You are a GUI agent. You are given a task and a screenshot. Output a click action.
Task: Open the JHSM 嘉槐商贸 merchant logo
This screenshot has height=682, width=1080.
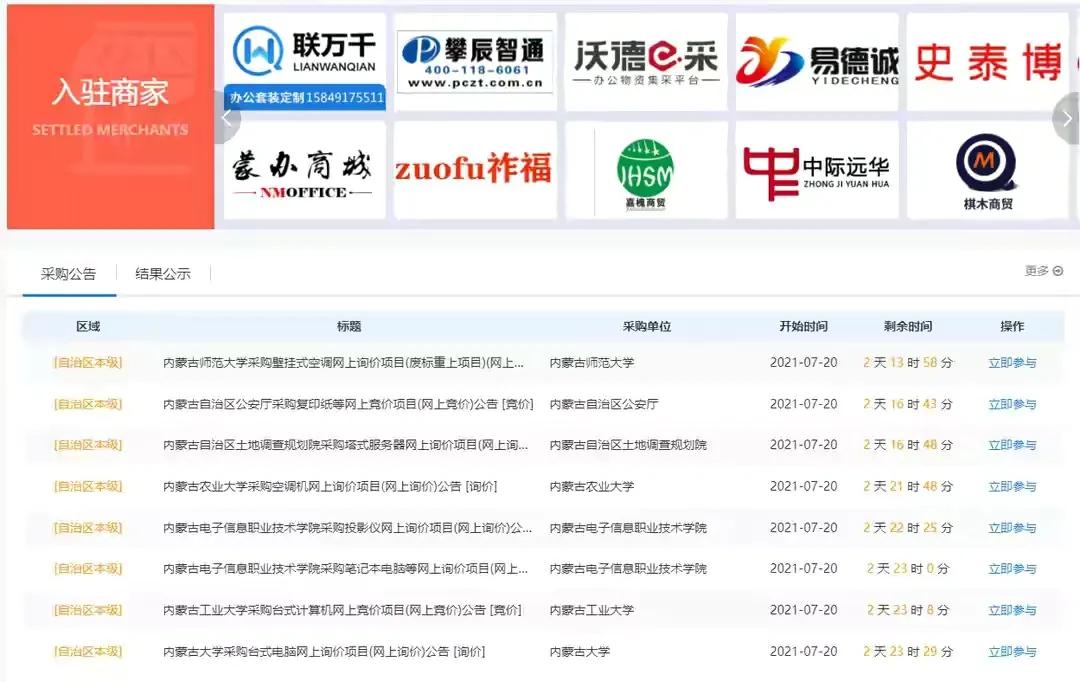pyautogui.click(x=646, y=170)
